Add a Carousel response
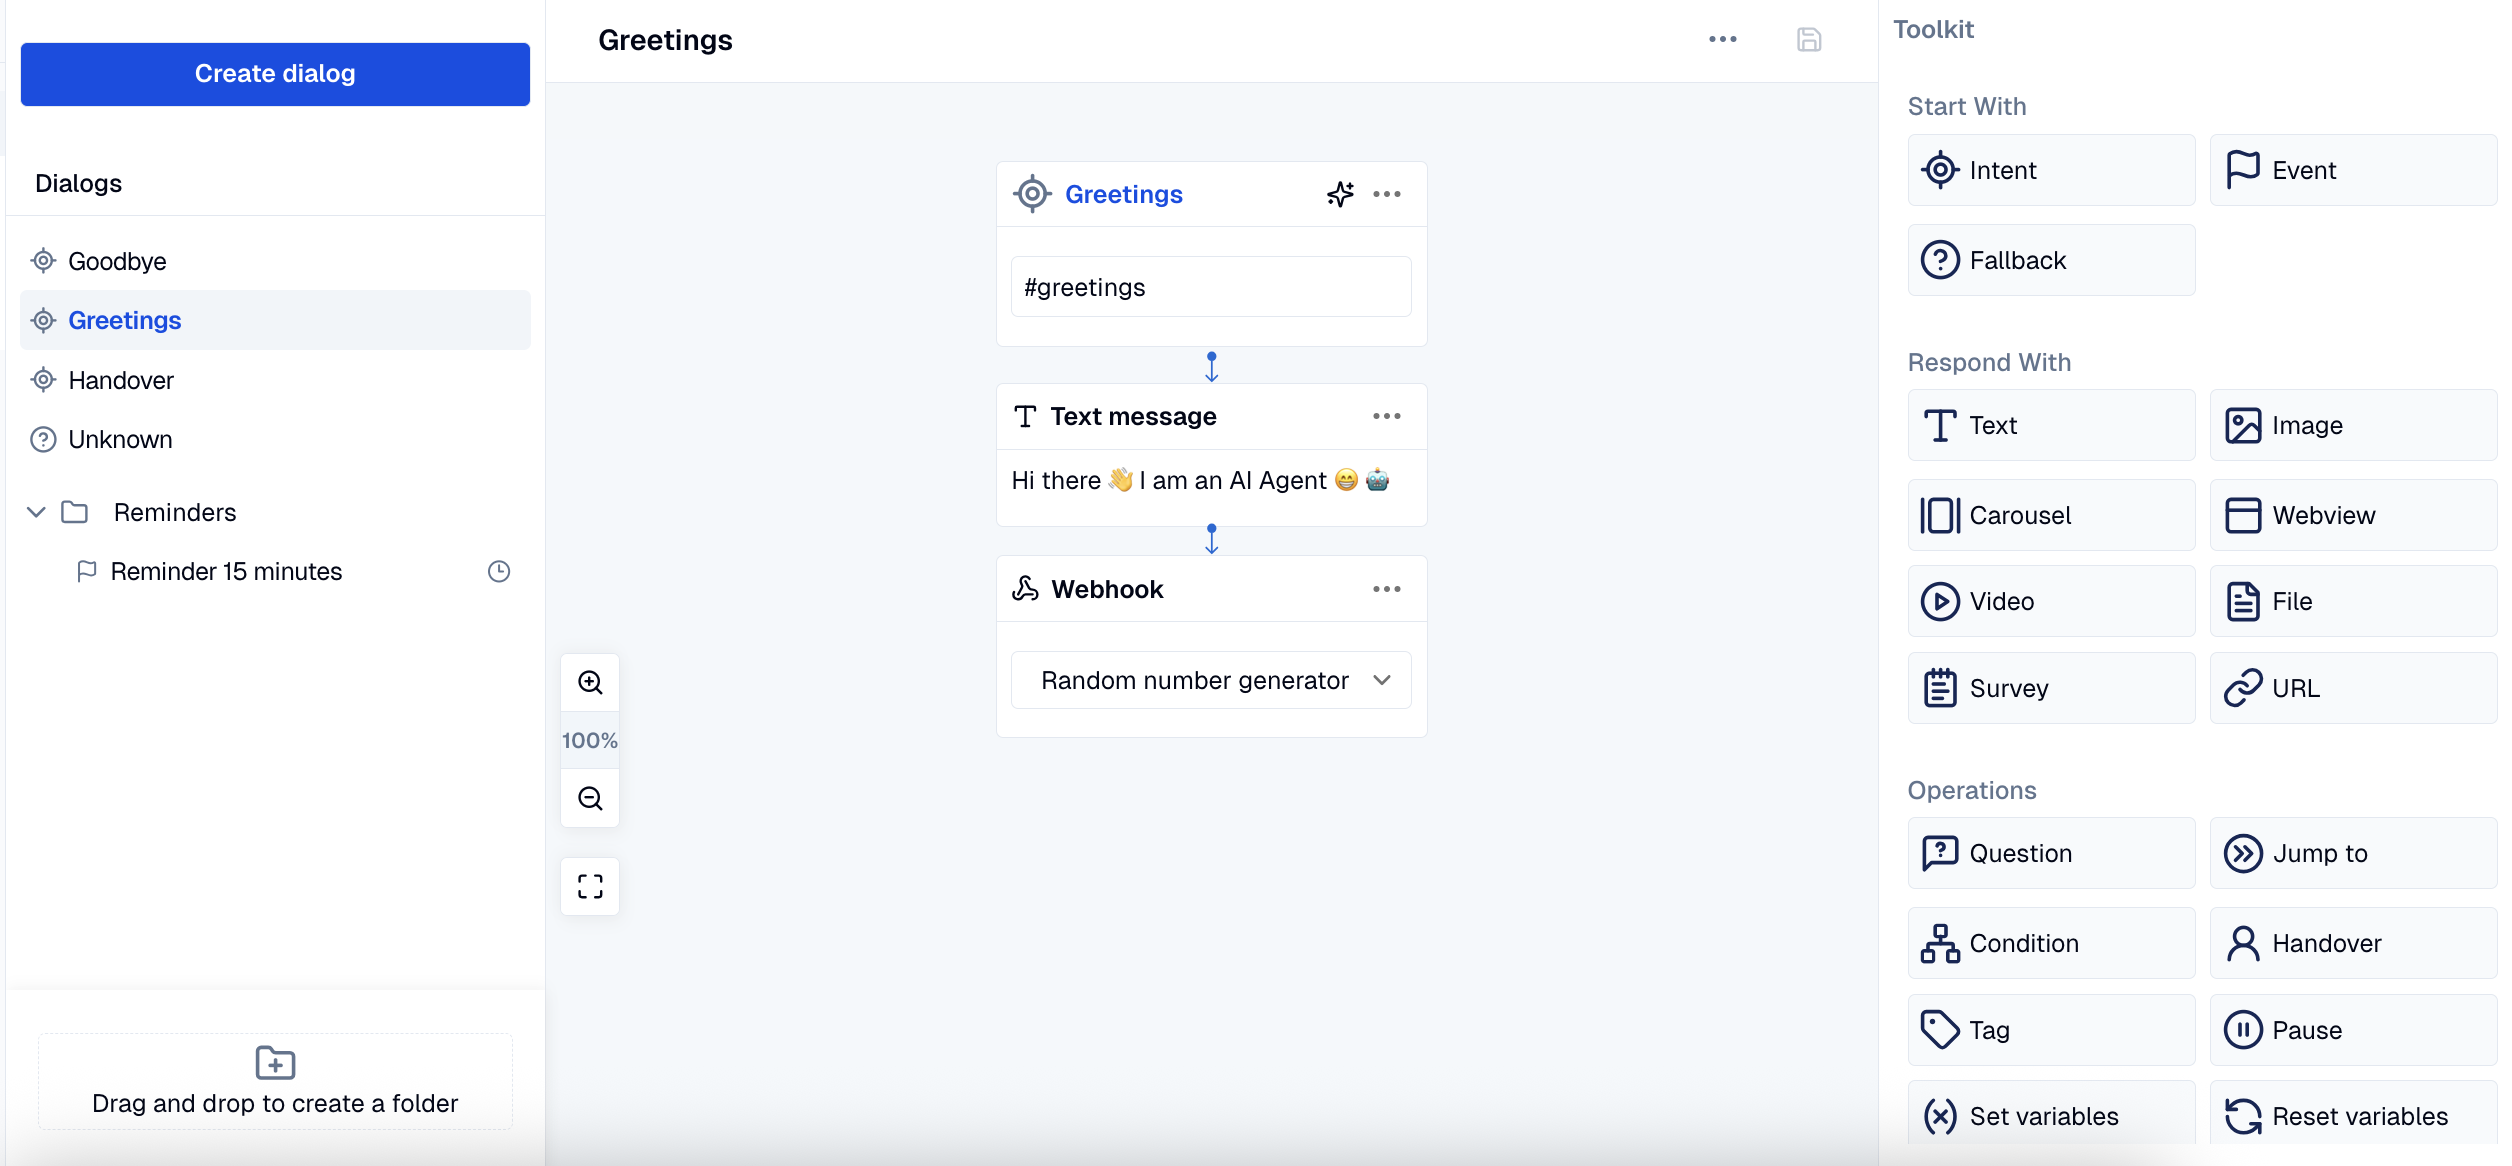 click(x=2051, y=514)
